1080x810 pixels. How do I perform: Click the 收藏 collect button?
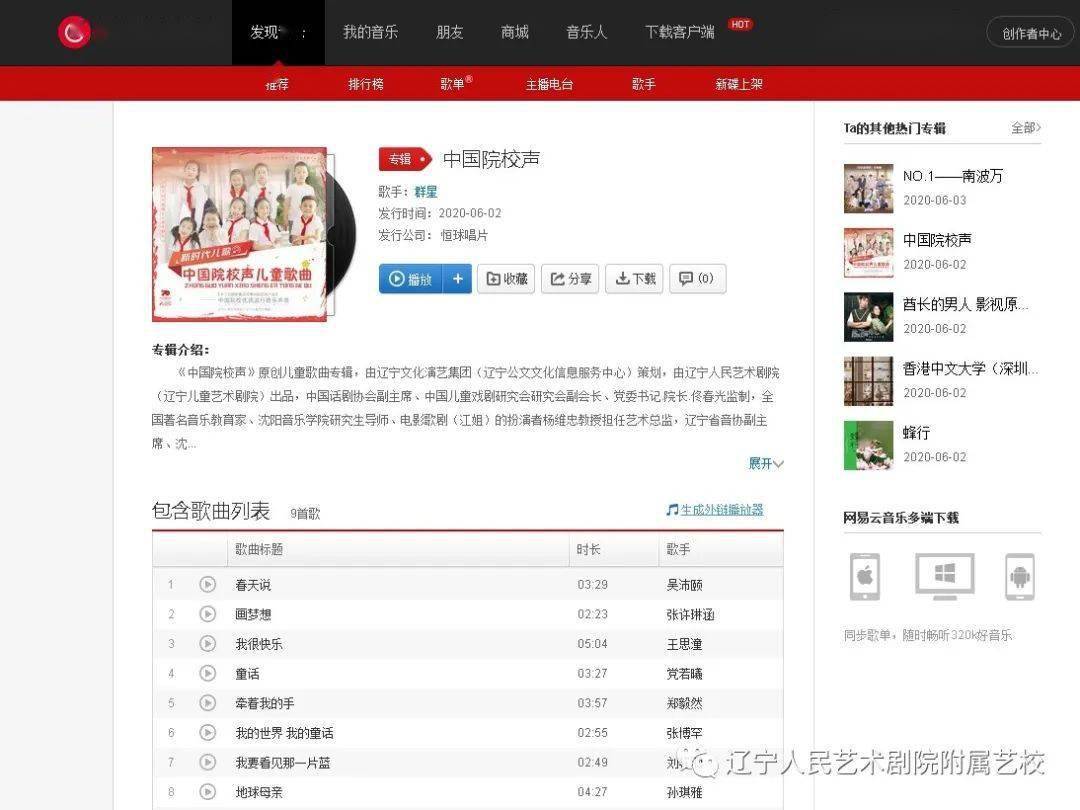506,278
